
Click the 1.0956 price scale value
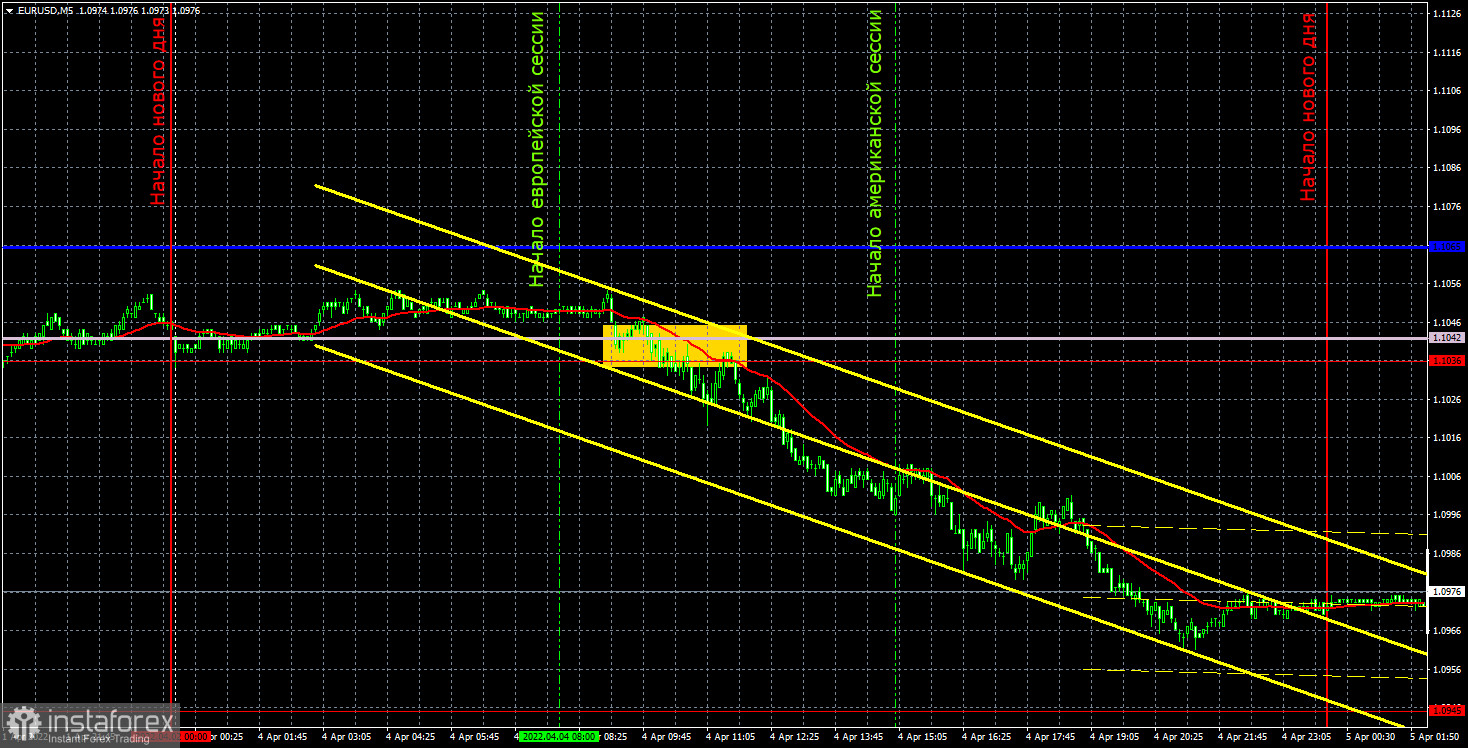point(1447,669)
